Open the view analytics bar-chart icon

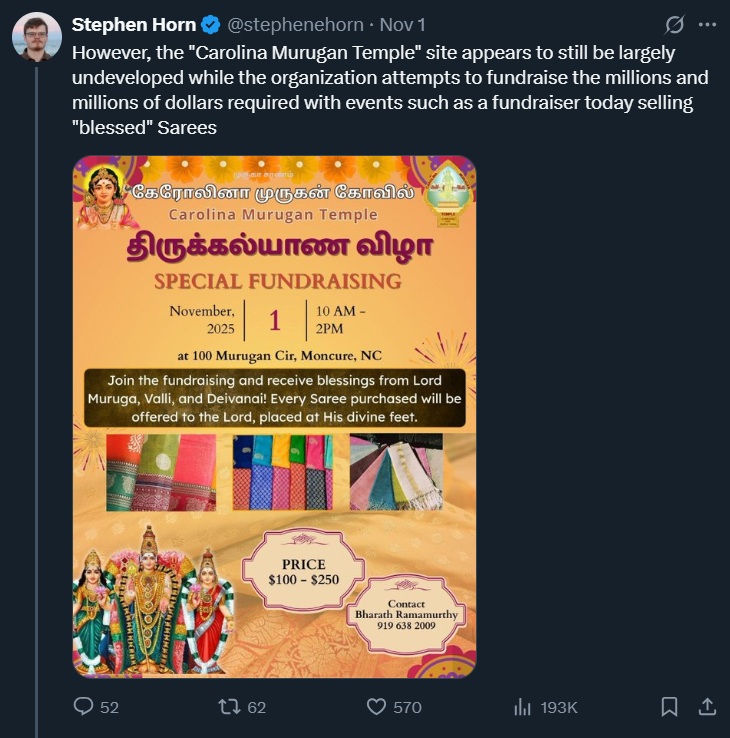[x=522, y=707]
